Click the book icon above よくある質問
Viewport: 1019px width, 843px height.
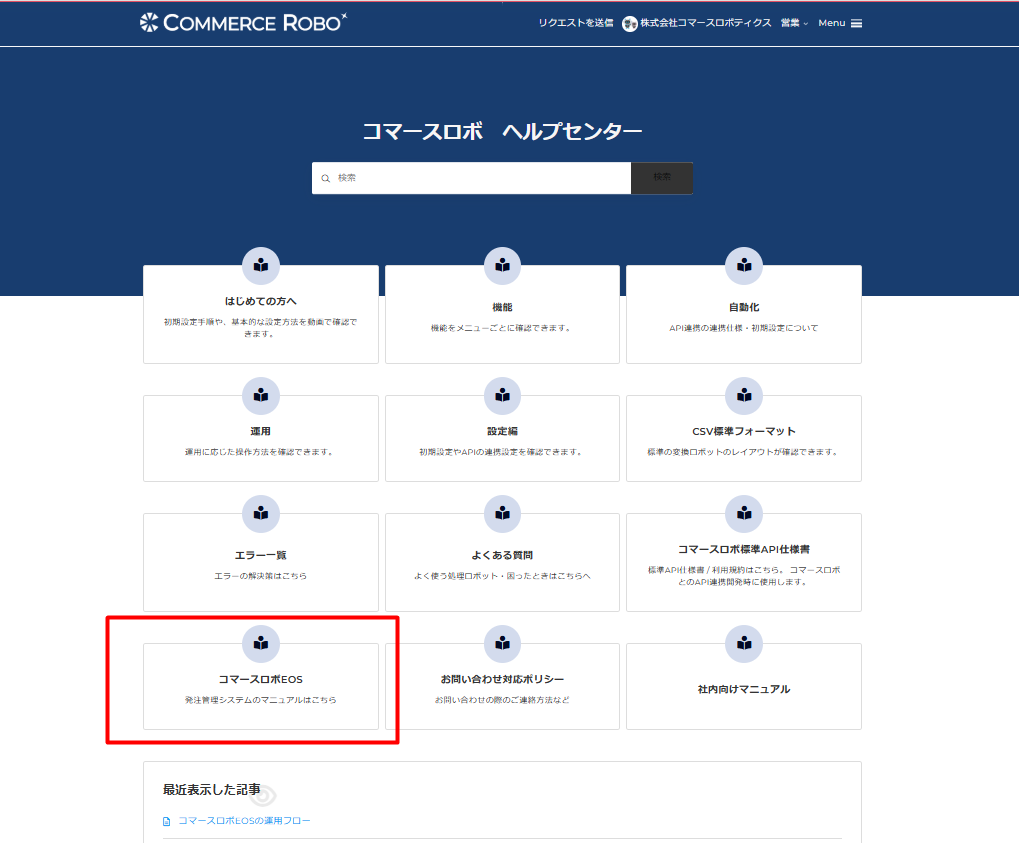tap(502, 513)
